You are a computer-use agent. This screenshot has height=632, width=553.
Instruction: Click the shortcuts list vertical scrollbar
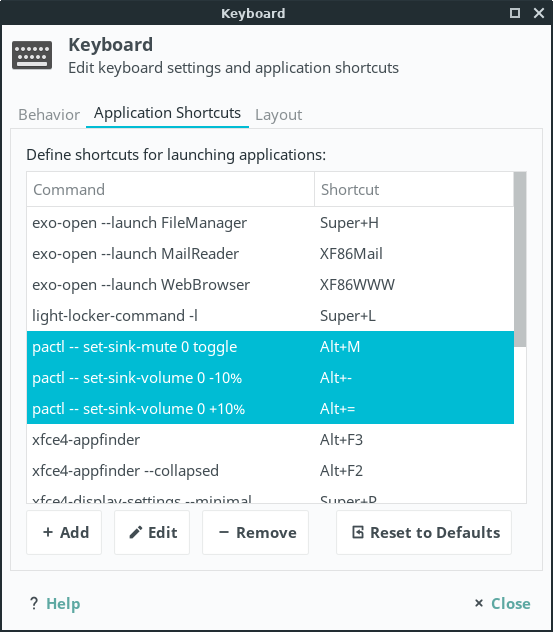tap(520, 260)
